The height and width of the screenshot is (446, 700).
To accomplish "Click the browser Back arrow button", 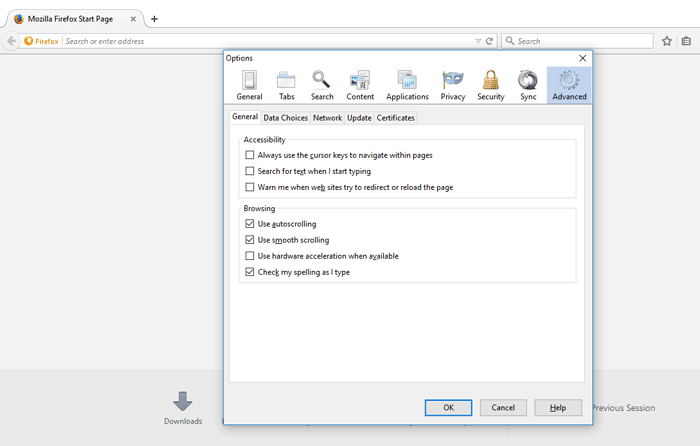I will tap(12, 41).
